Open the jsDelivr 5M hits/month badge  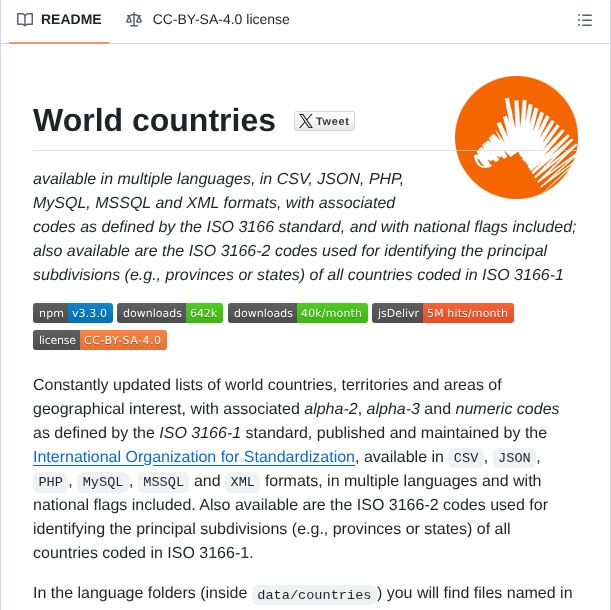tap(443, 313)
